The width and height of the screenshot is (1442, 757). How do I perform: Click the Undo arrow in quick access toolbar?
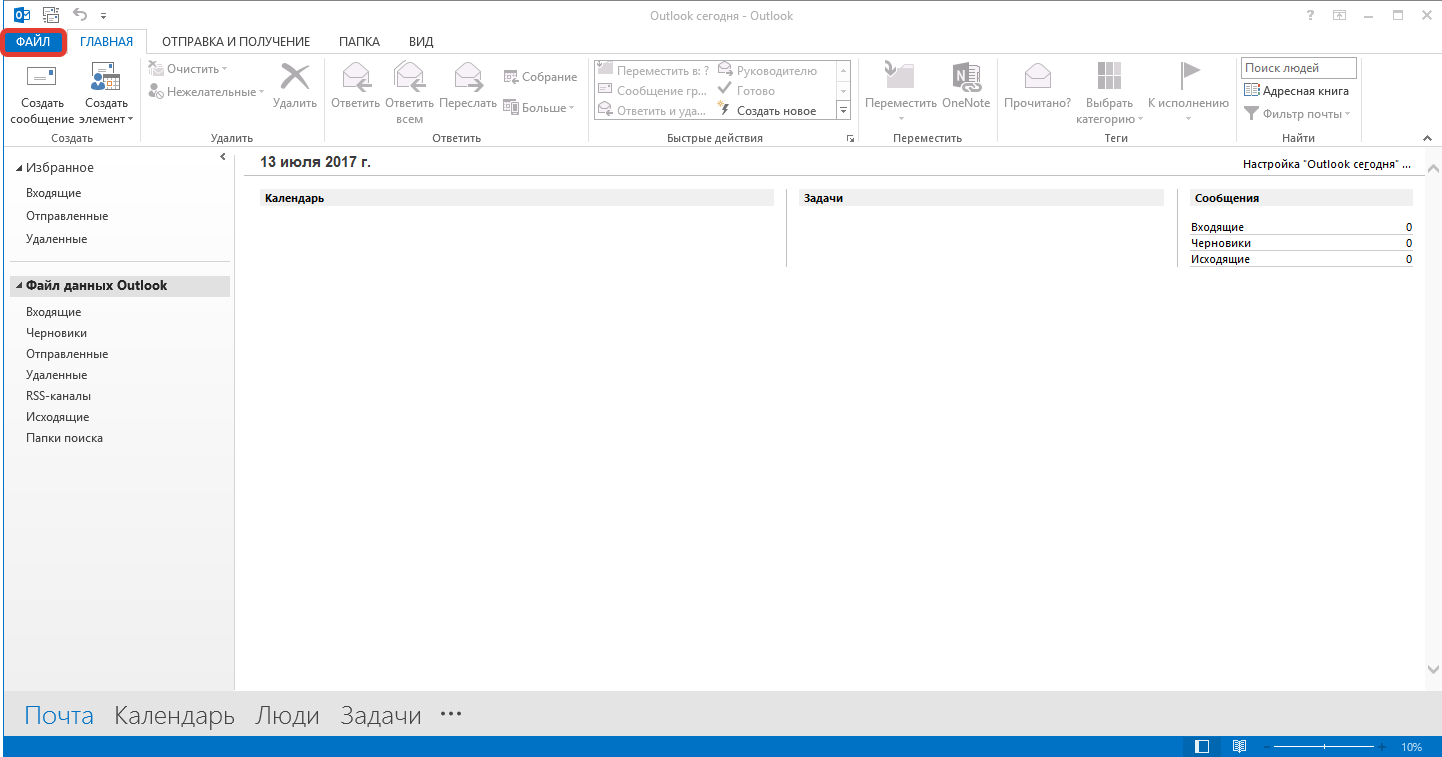81,15
